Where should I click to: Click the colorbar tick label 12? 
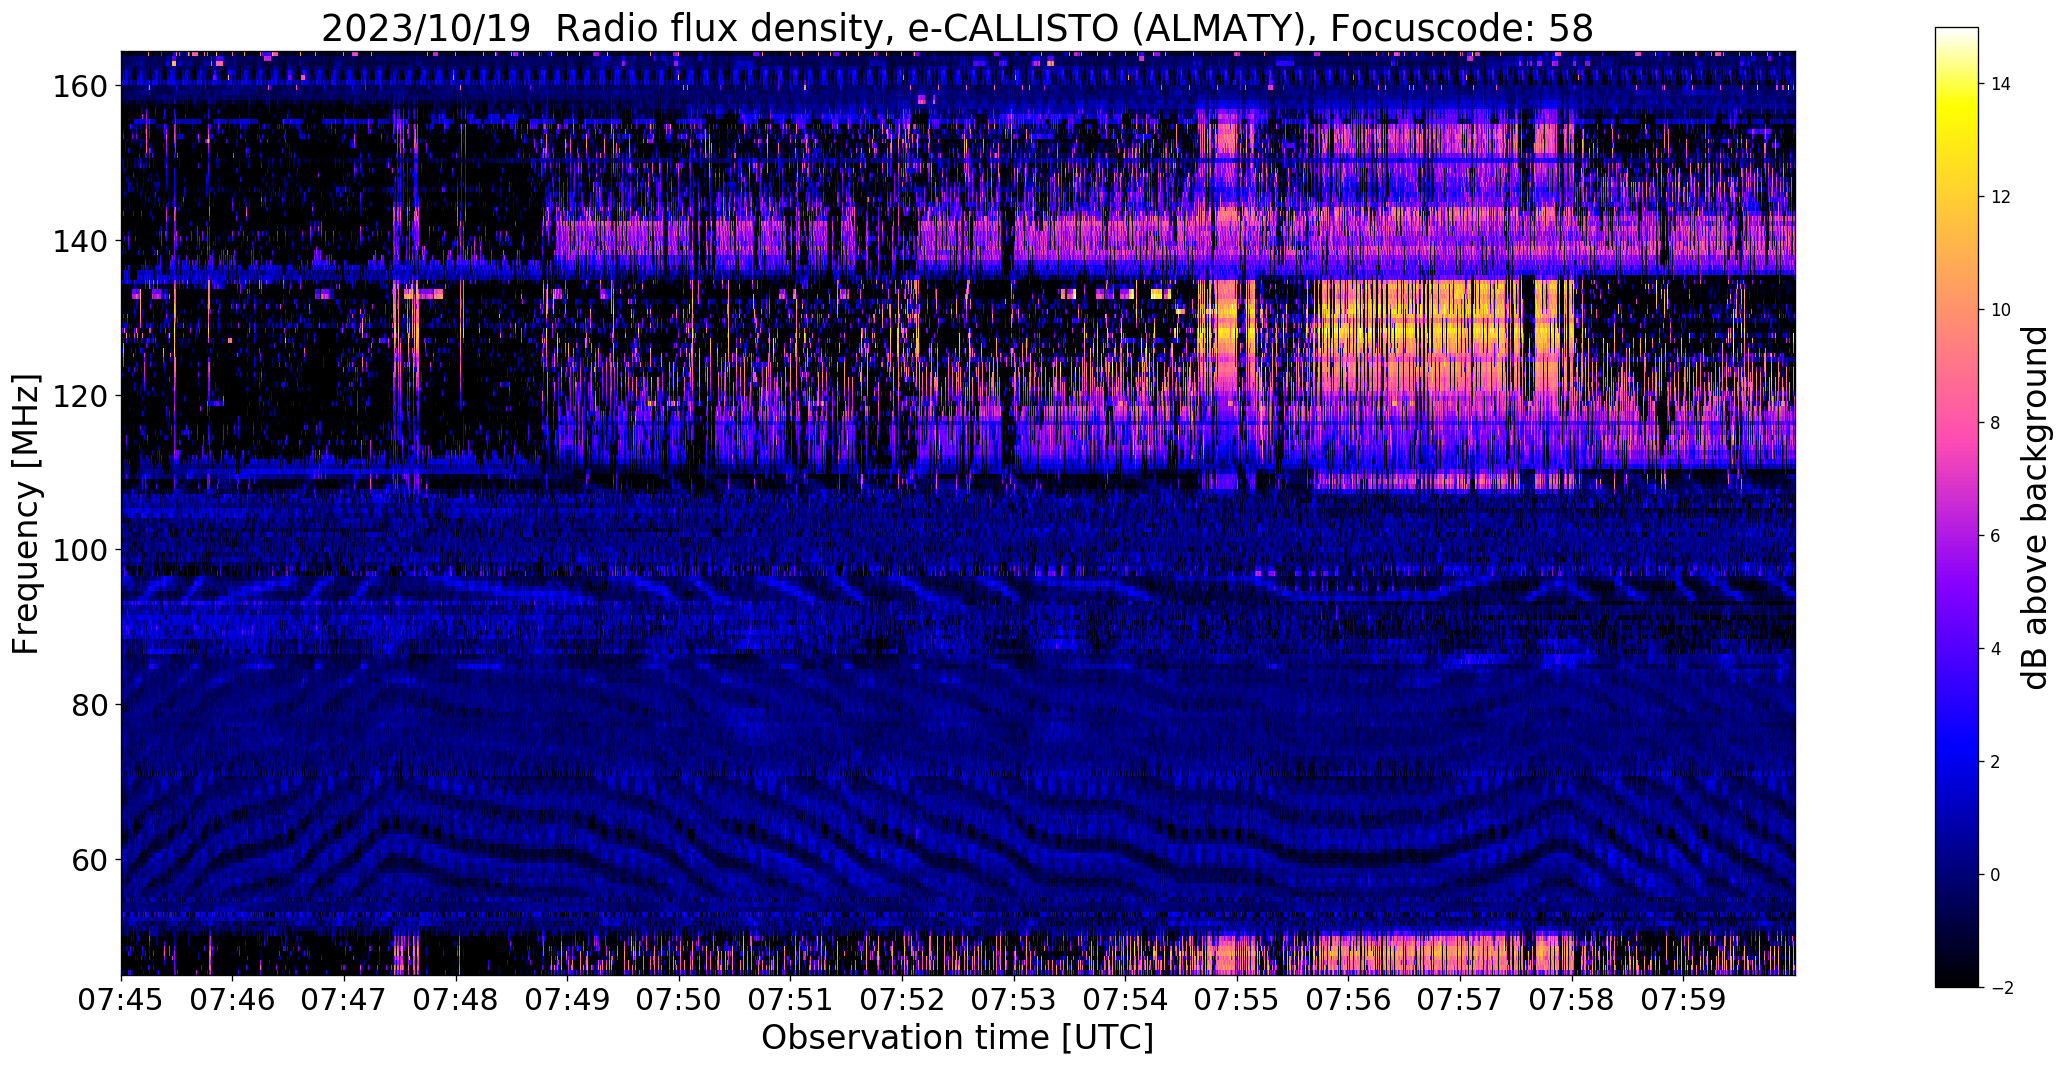point(2000,197)
